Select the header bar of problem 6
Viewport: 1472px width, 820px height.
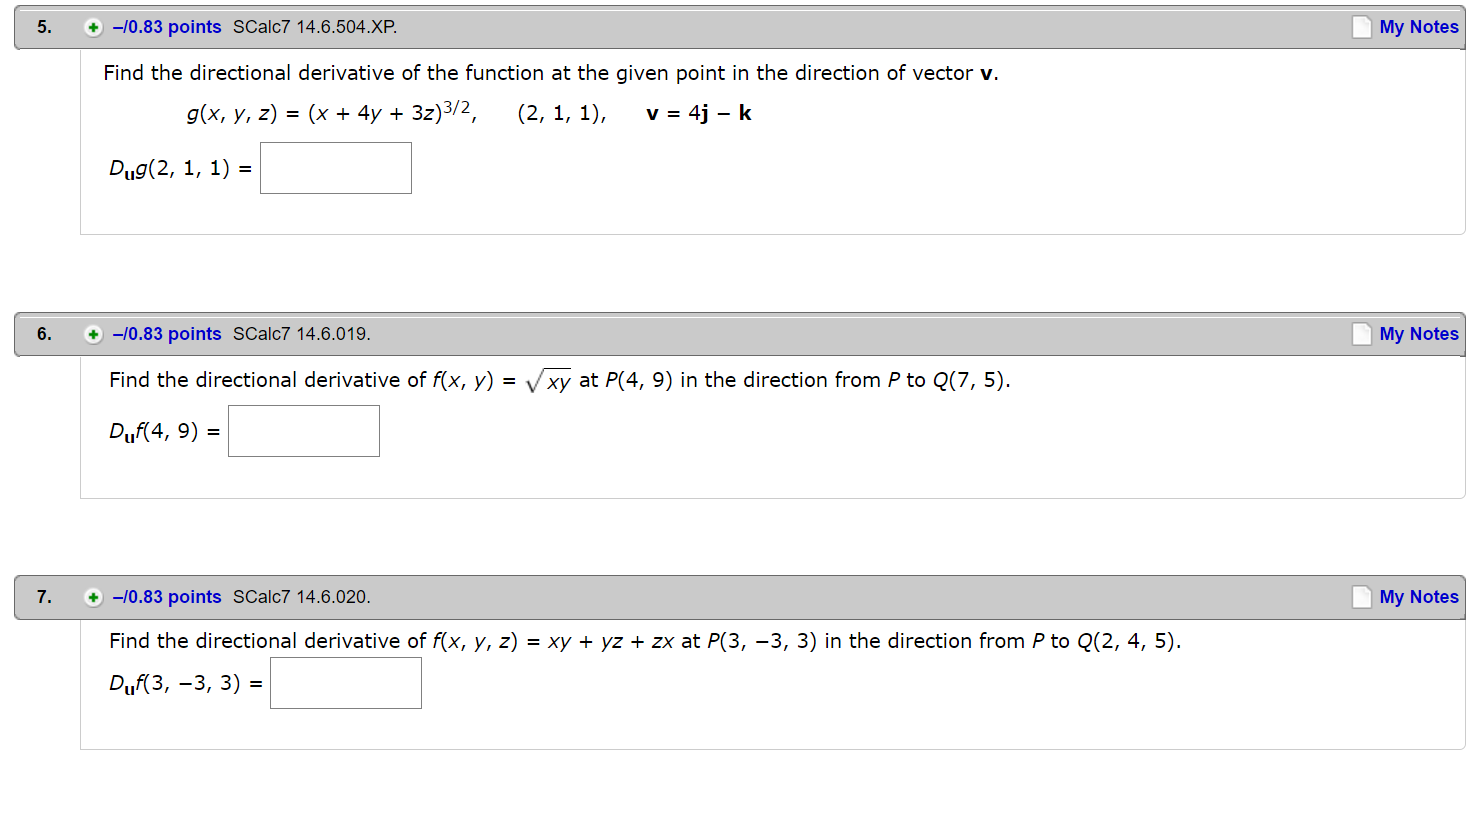click(700, 334)
